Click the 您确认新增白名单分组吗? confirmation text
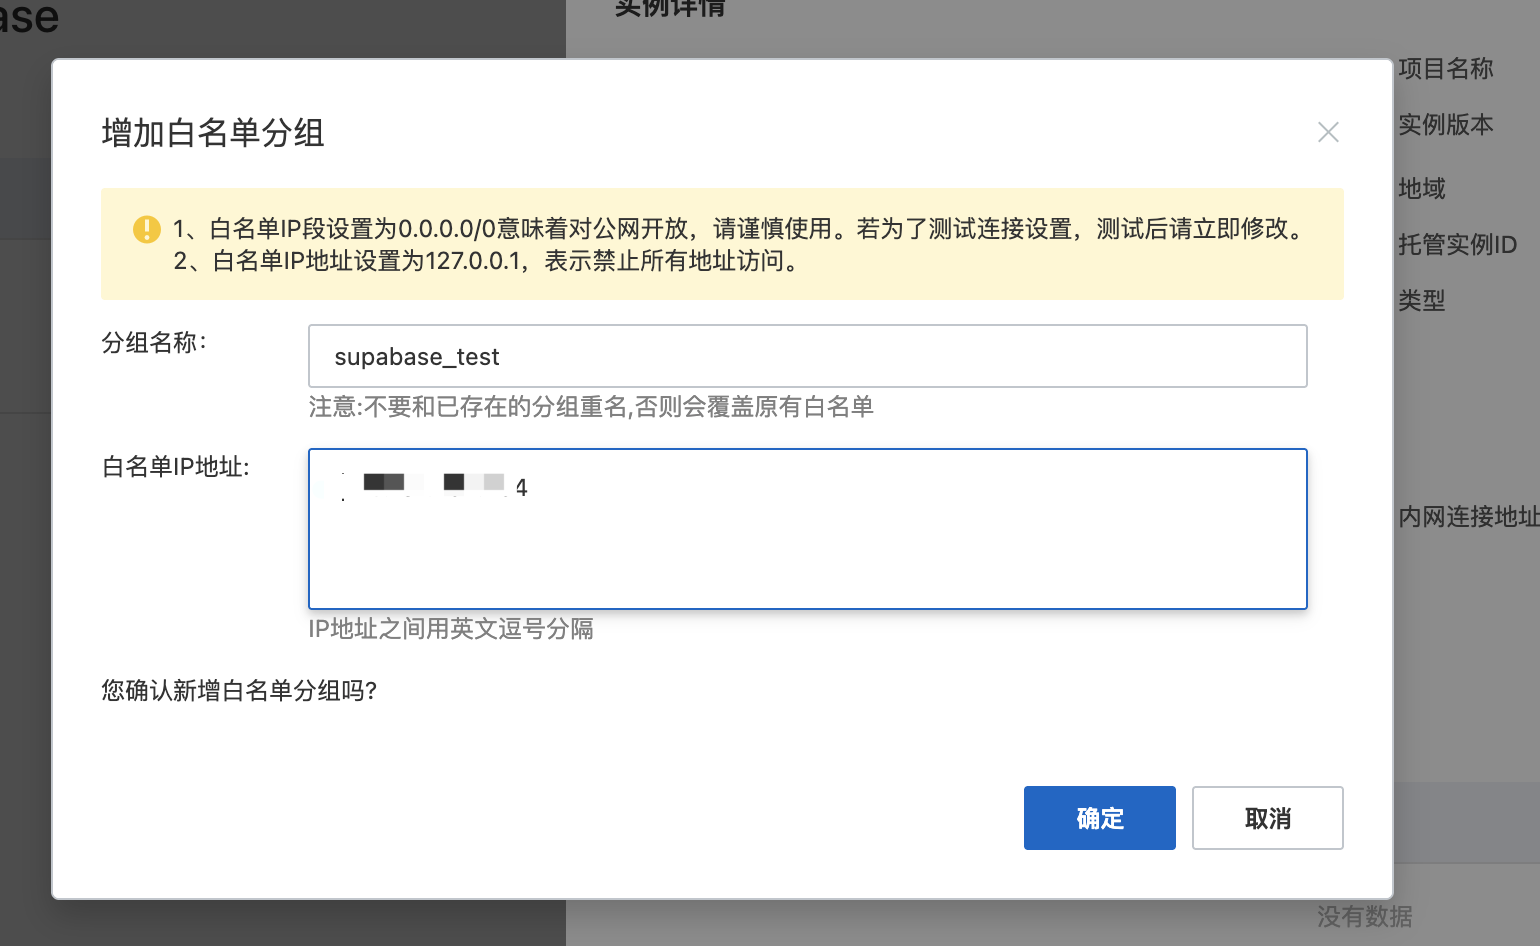 tap(239, 691)
